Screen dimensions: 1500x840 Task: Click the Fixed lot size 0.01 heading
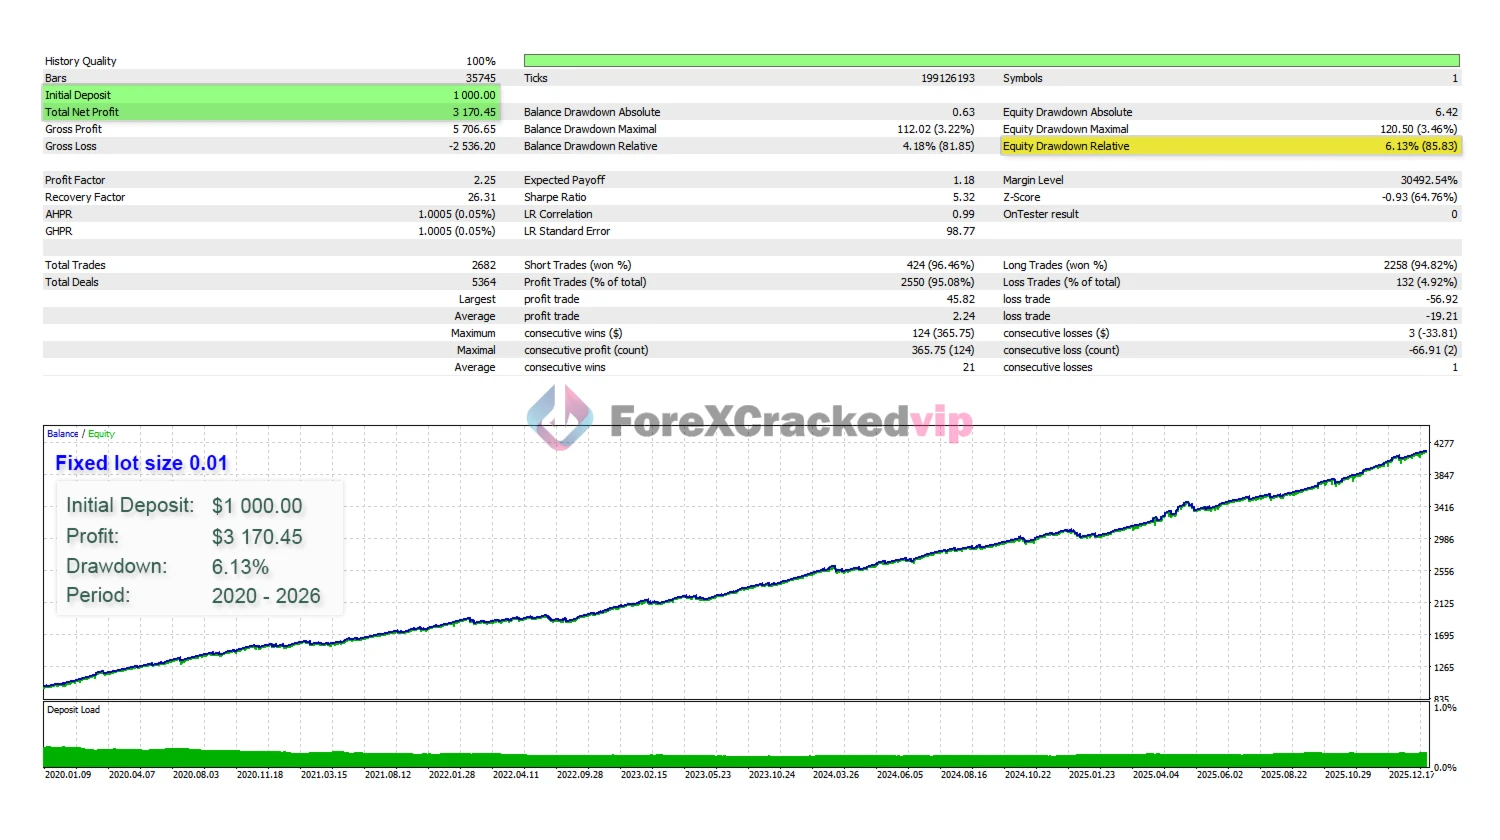point(141,463)
